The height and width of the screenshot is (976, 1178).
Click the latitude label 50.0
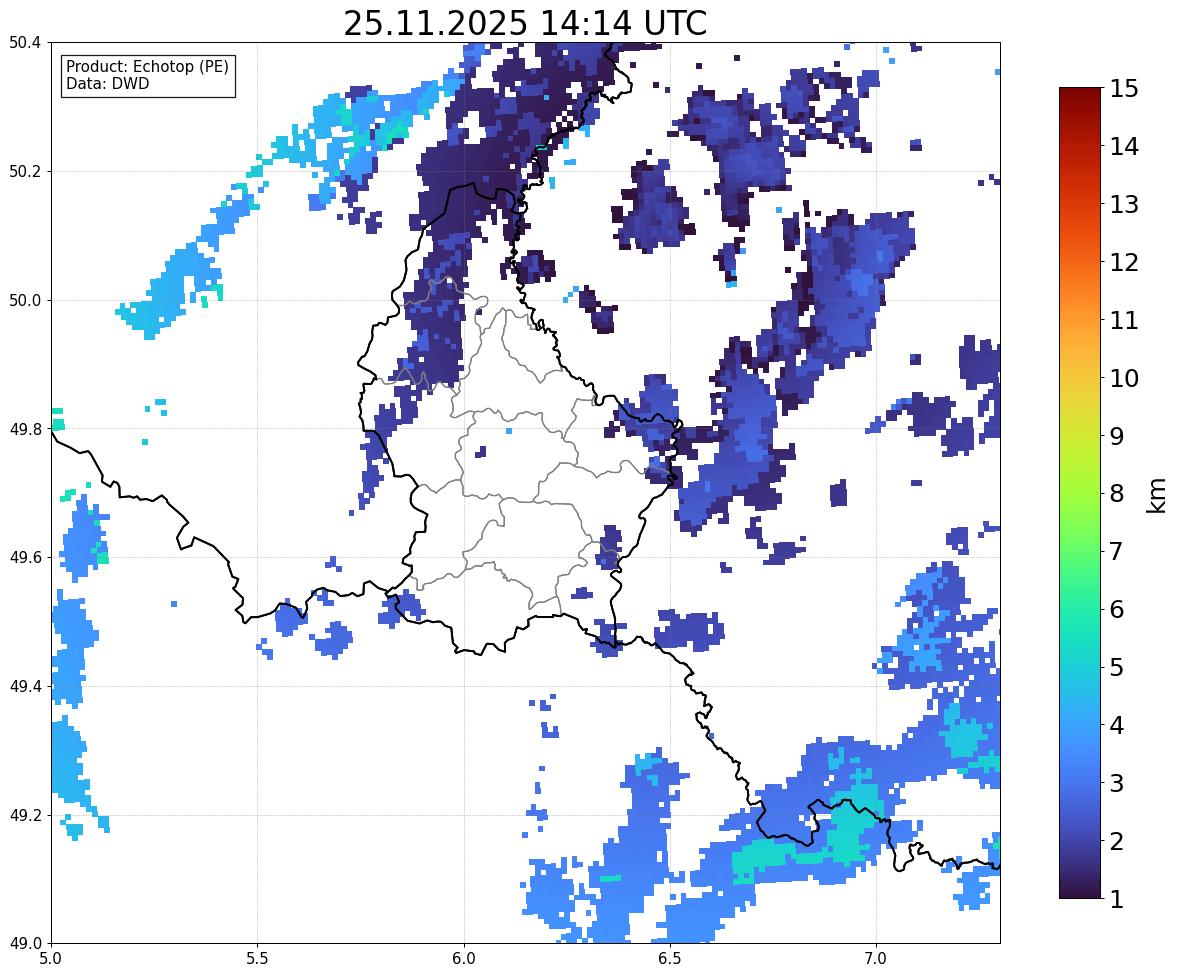pos(24,301)
